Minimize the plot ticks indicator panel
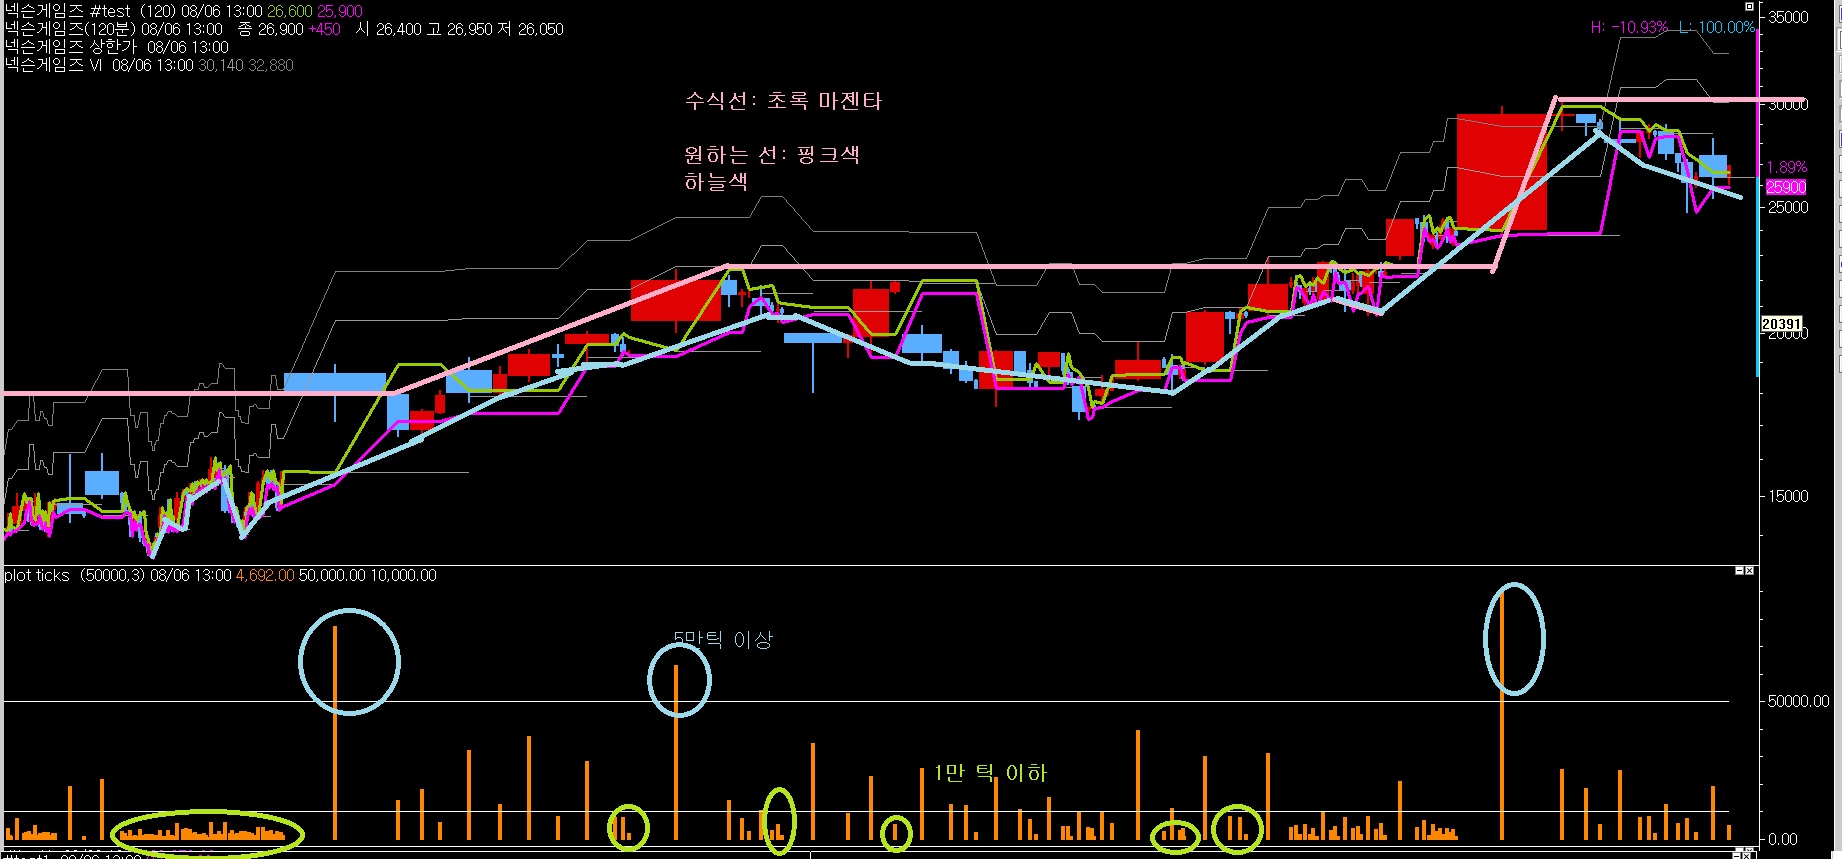1842x859 pixels. (1738, 571)
